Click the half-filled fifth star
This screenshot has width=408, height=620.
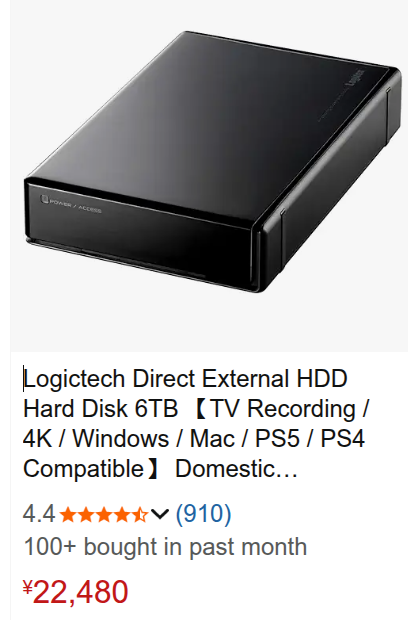point(140,514)
